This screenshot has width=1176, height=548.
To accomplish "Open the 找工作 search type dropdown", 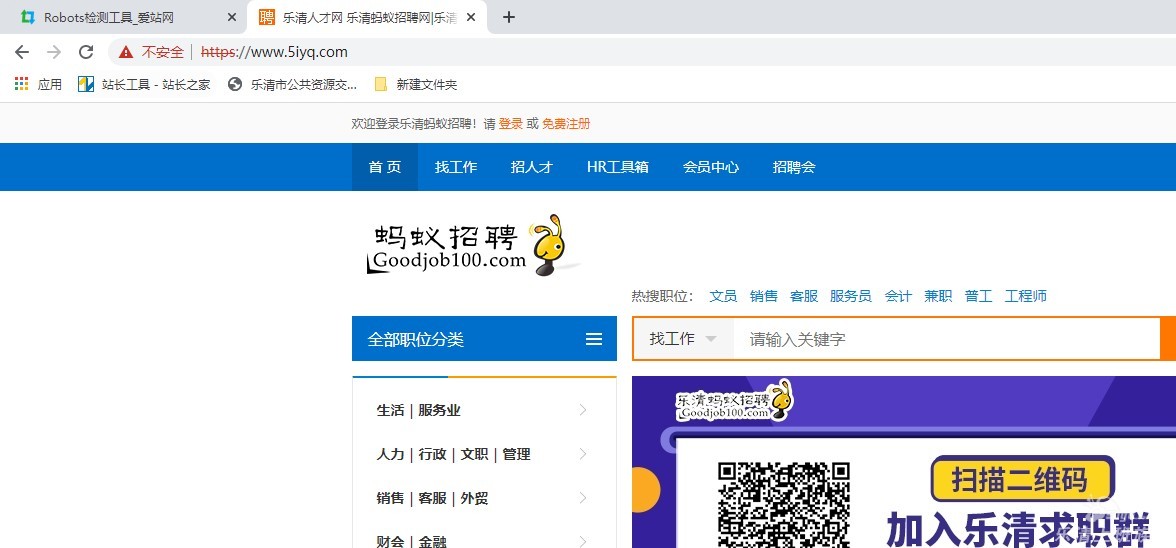I will [682, 339].
